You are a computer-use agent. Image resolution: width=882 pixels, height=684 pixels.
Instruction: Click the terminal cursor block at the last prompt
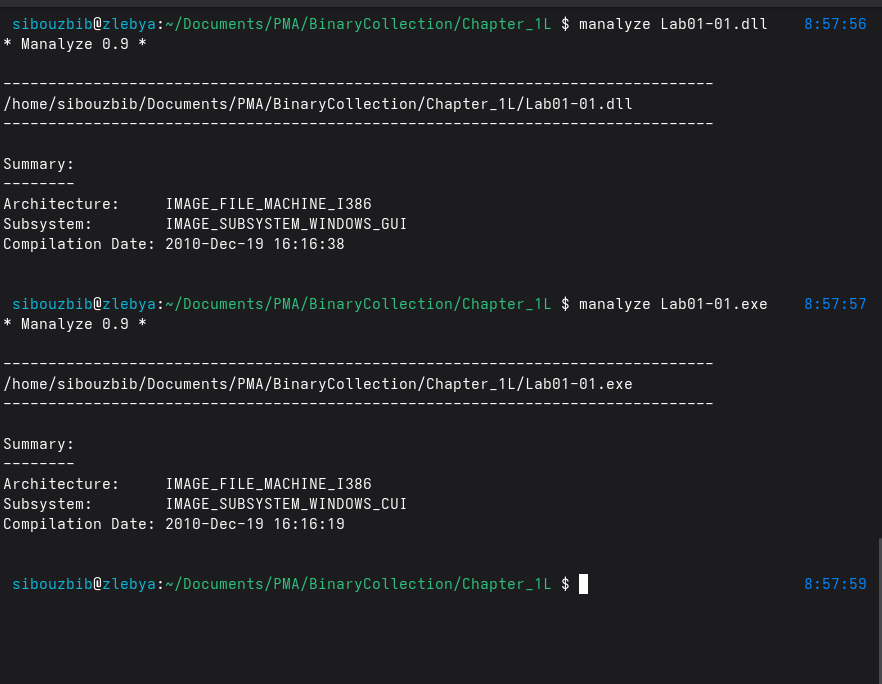click(583, 584)
